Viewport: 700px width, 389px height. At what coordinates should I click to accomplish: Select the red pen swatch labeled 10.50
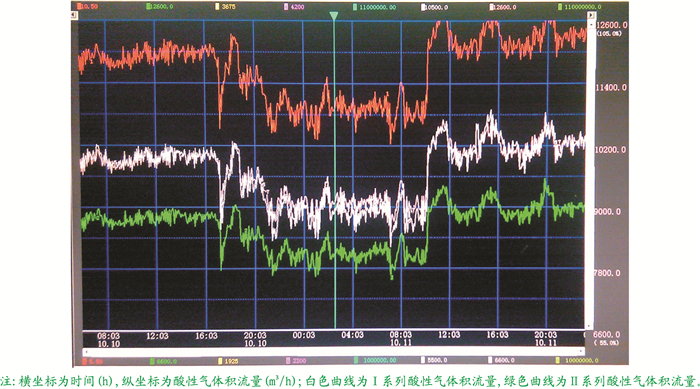click(x=79, y=7)
